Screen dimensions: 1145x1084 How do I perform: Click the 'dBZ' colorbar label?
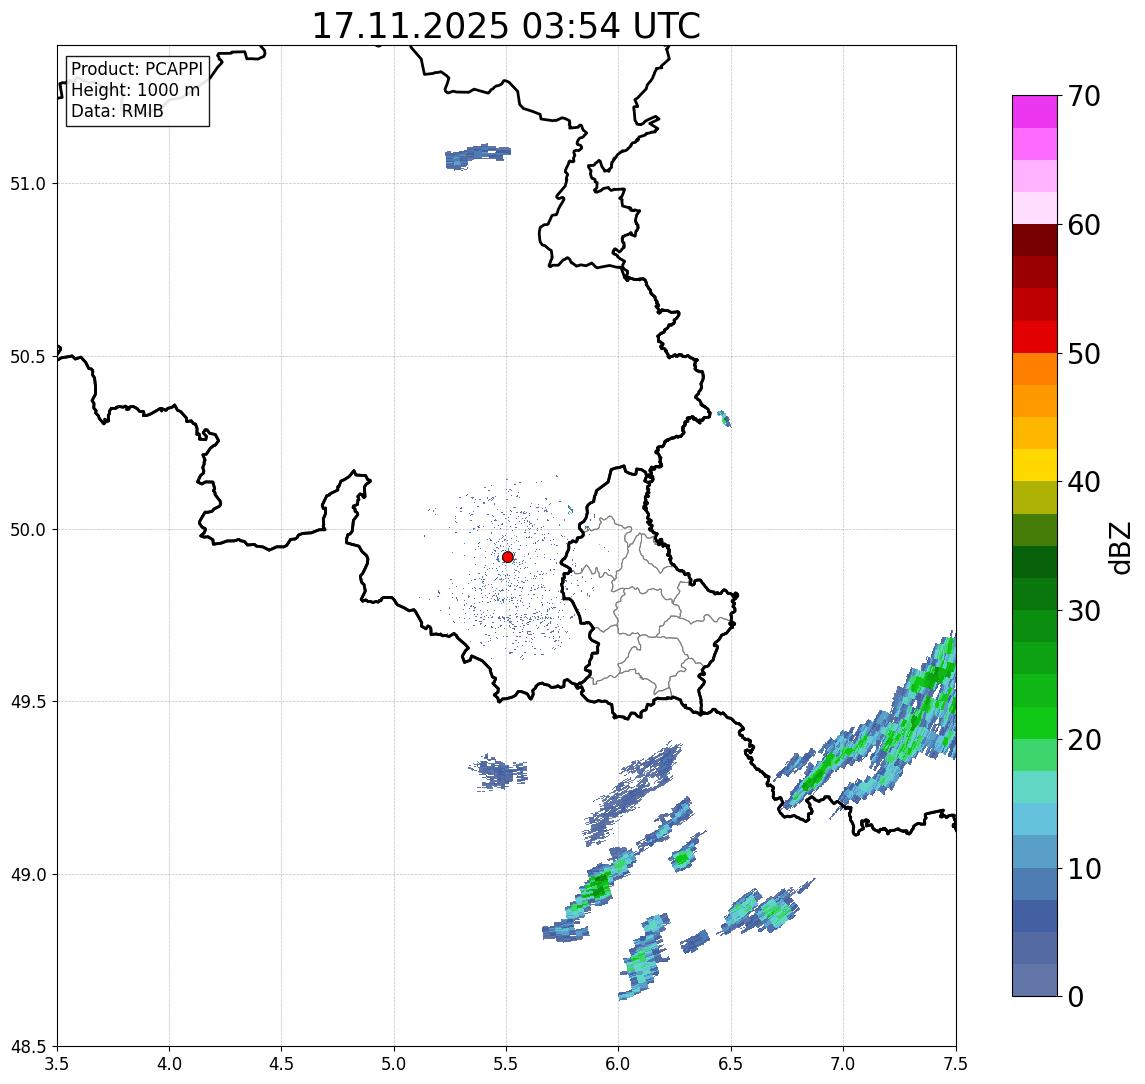pos(1120,547)
